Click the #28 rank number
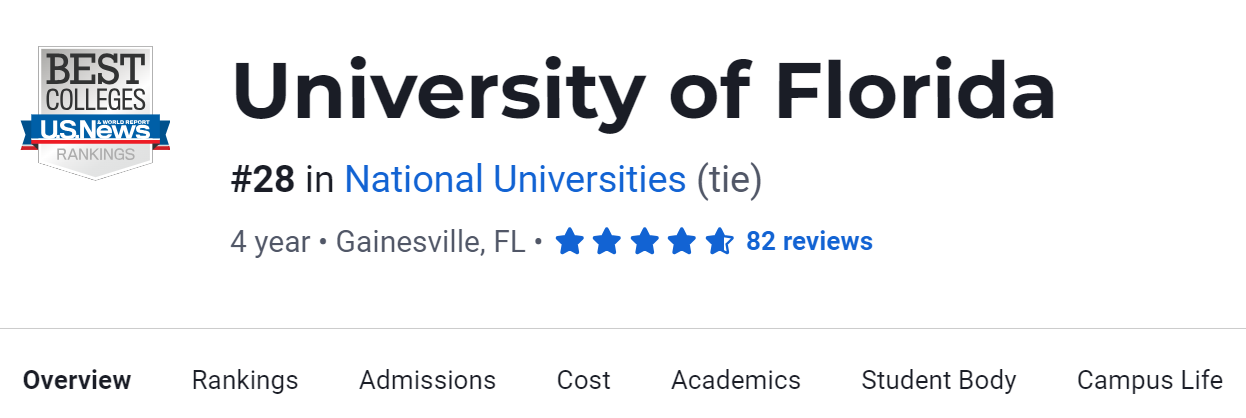 coord(263,180)
